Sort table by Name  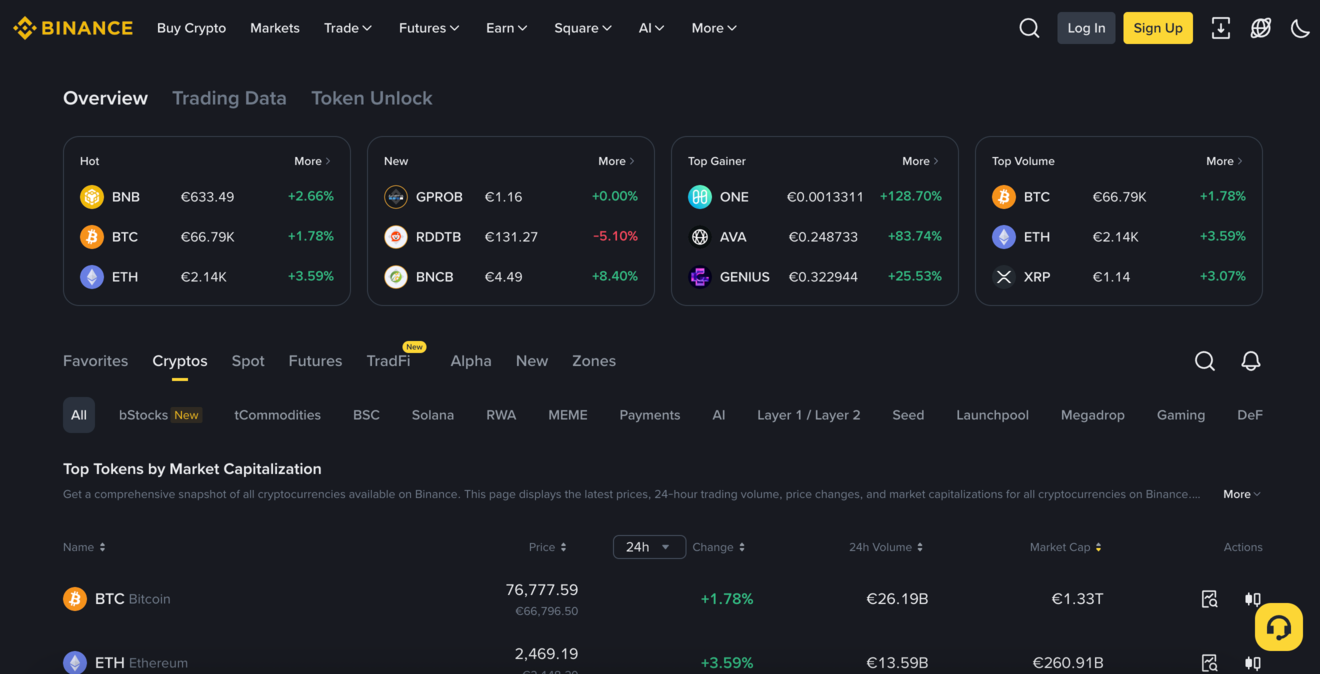coord(84,547)
